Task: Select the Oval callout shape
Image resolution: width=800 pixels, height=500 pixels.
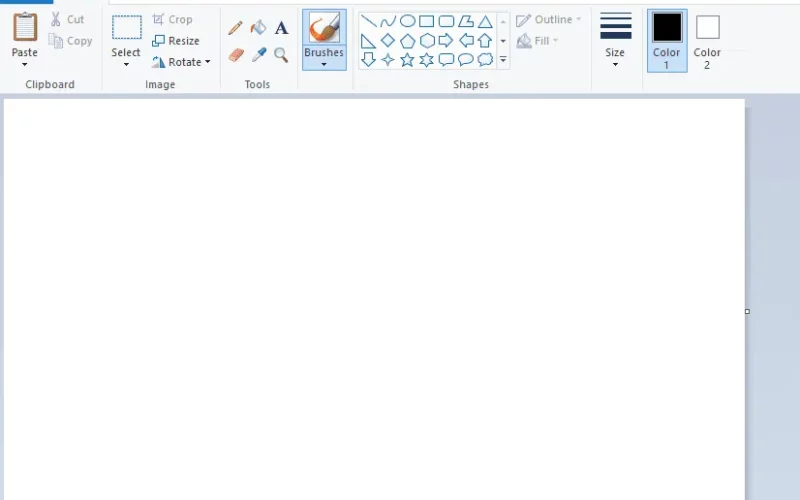Action: coord(465,60)
